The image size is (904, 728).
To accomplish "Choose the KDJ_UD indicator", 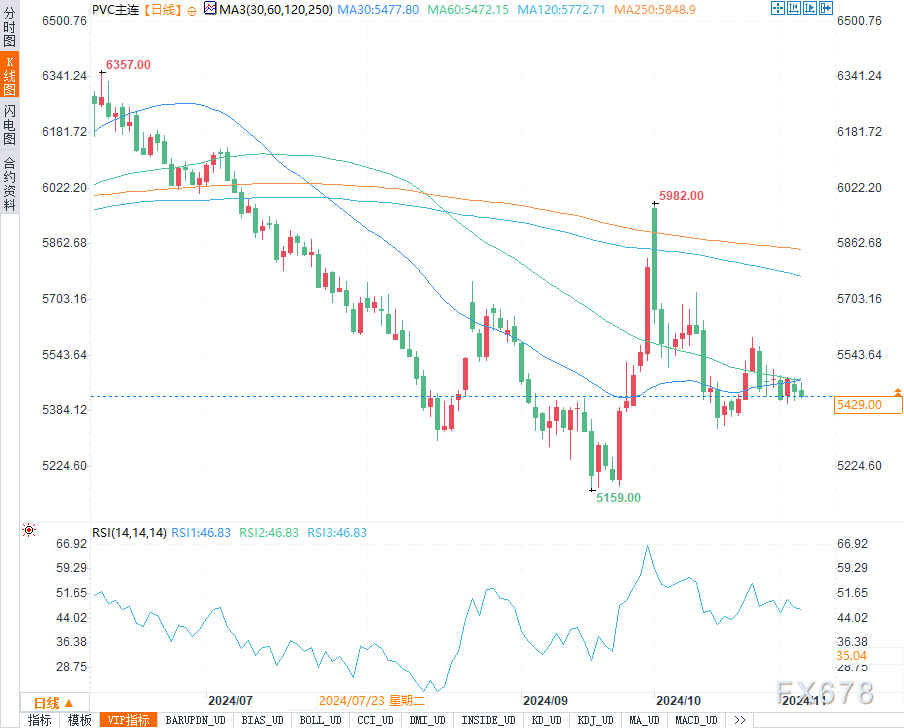I will pyautogui.click(x=595, y=720).
